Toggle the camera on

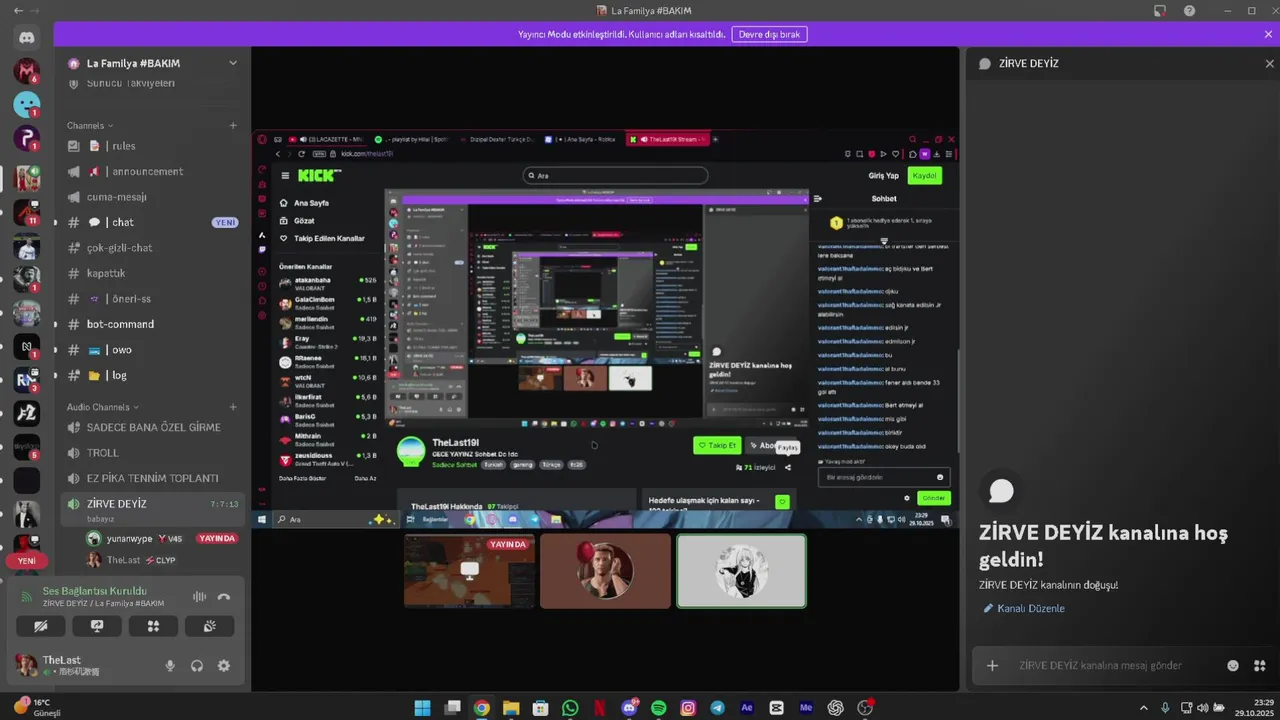point(41,626)
